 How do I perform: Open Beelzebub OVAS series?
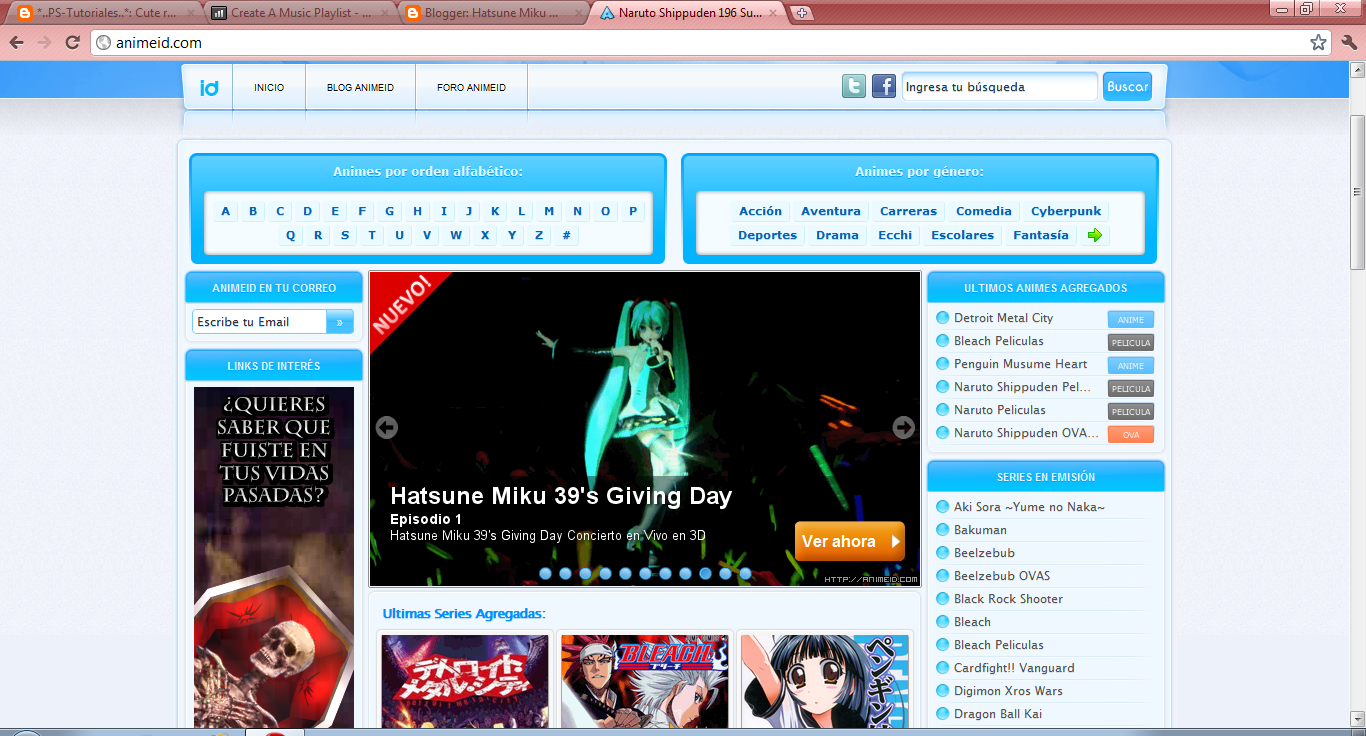click(x=1002, y=576)
